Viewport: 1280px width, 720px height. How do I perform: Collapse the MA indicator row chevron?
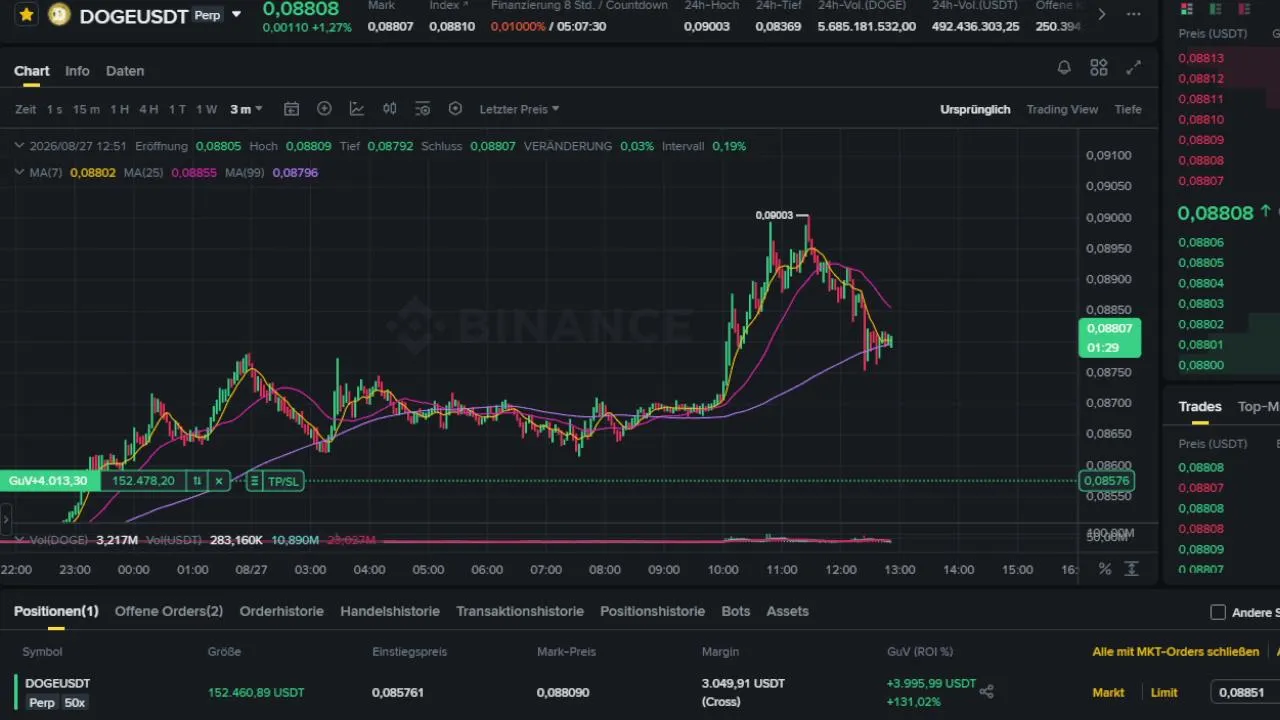19,172
